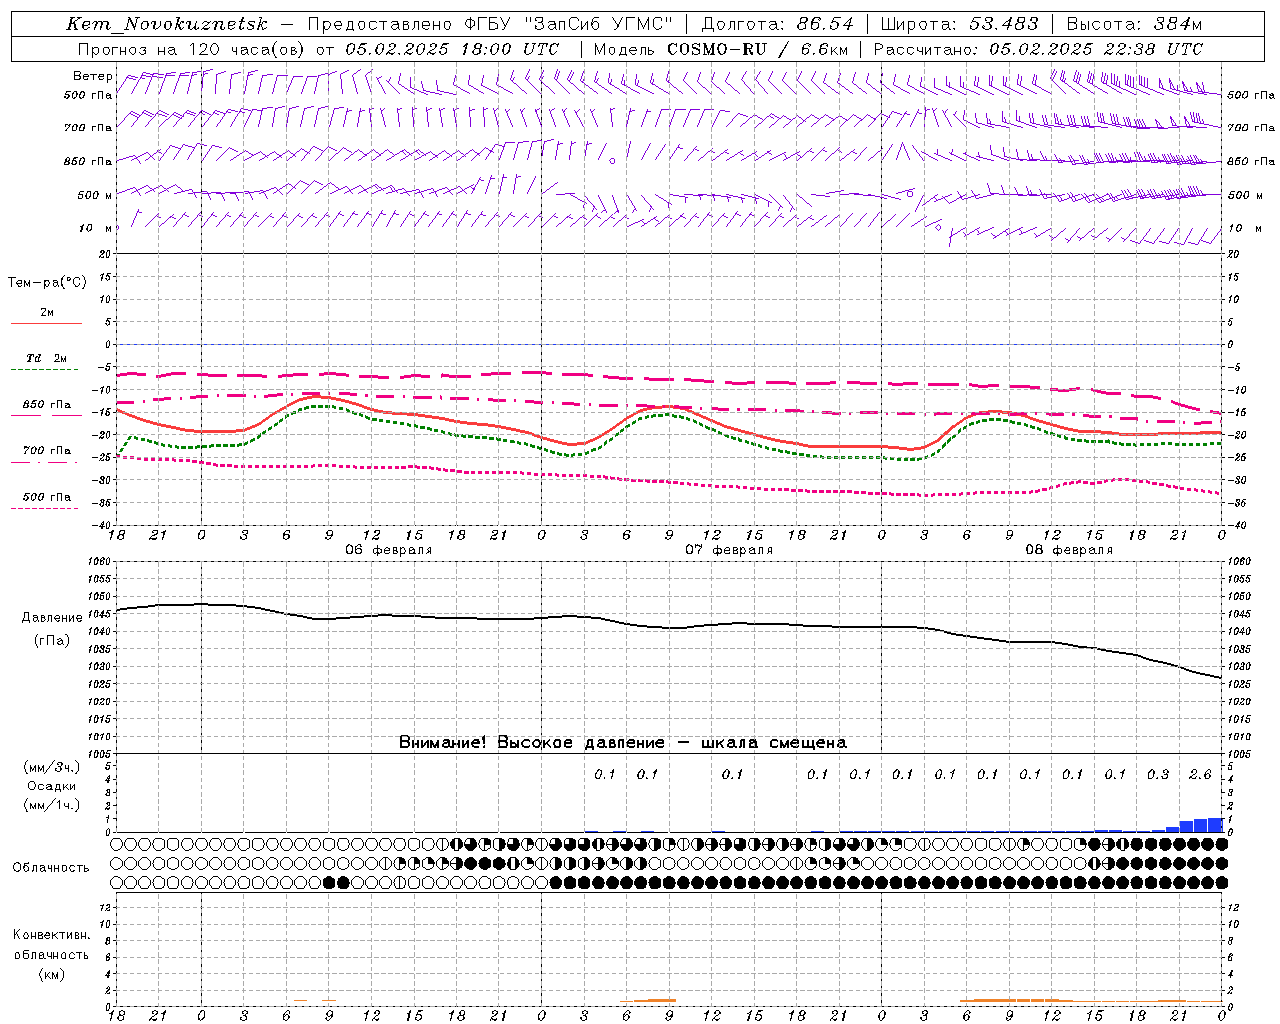Click the Конвективн. convective cloud label
Screen dimensions: 1280x1024
pos(51,935)
